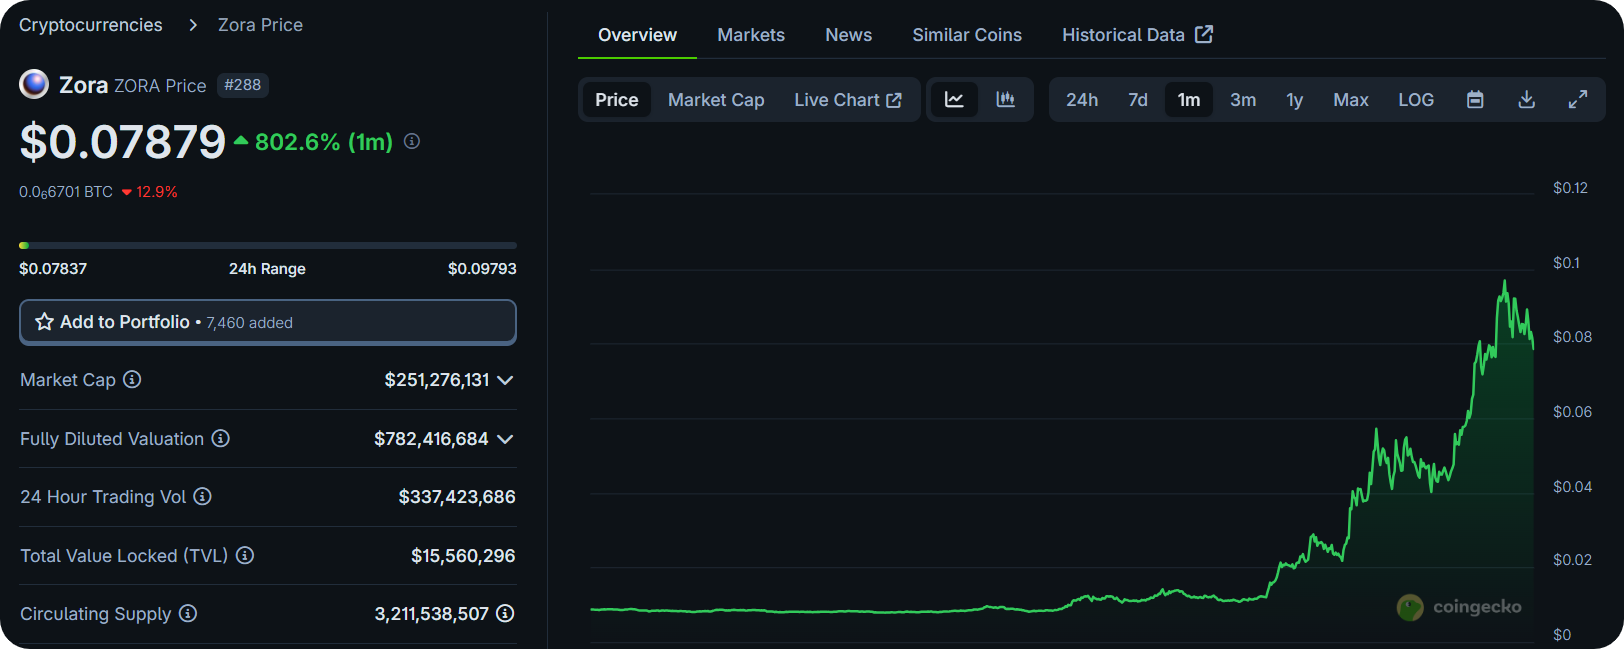Open Historical Data link
Viewport: 1624px width, 649px height.
tap(1136, 35)
